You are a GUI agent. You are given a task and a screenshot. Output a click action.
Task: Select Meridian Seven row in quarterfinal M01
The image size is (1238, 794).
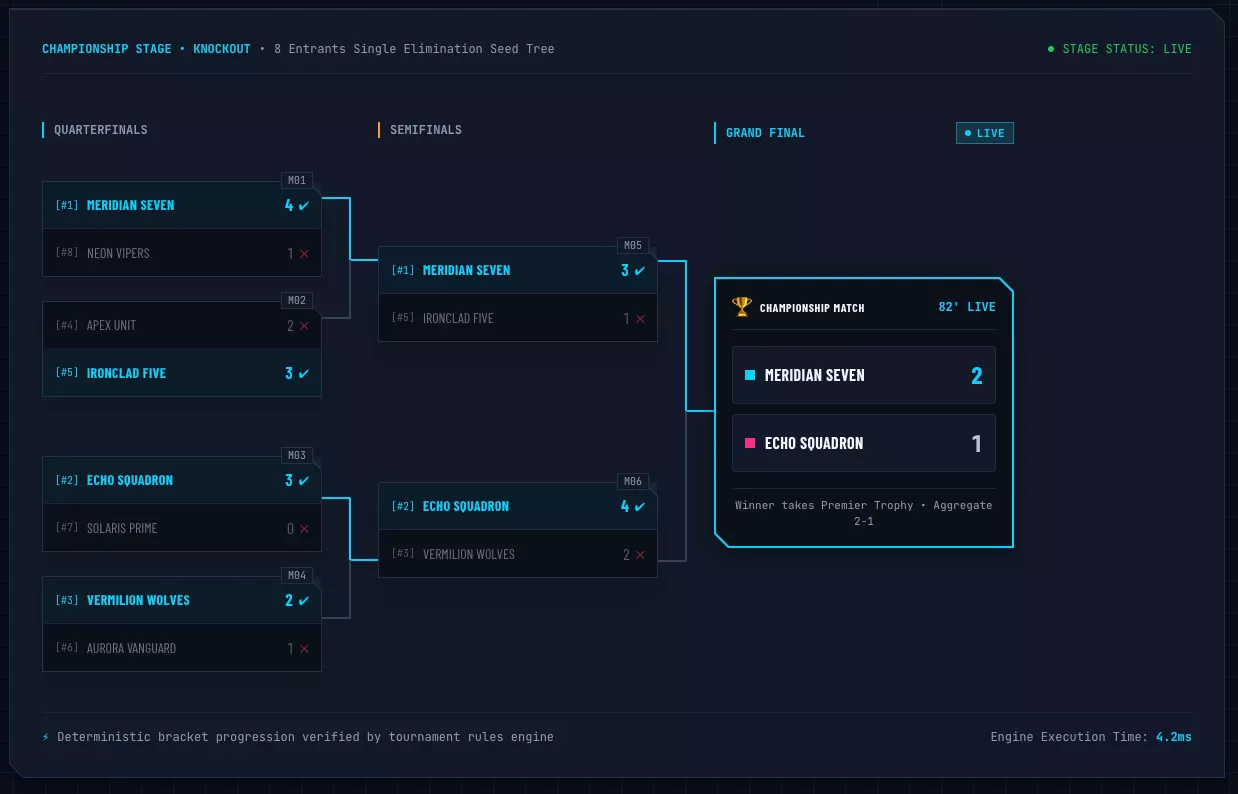coord(182,205)
